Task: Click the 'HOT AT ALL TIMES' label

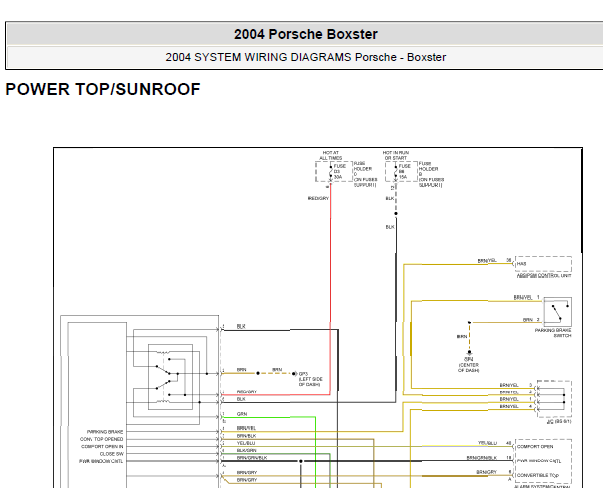Action: click(330, 155)
